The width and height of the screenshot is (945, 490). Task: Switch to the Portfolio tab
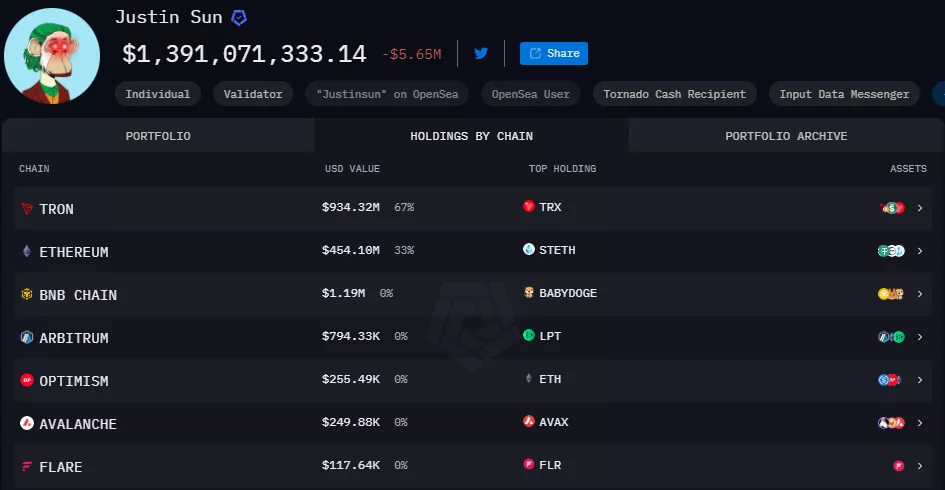[158, 136]
